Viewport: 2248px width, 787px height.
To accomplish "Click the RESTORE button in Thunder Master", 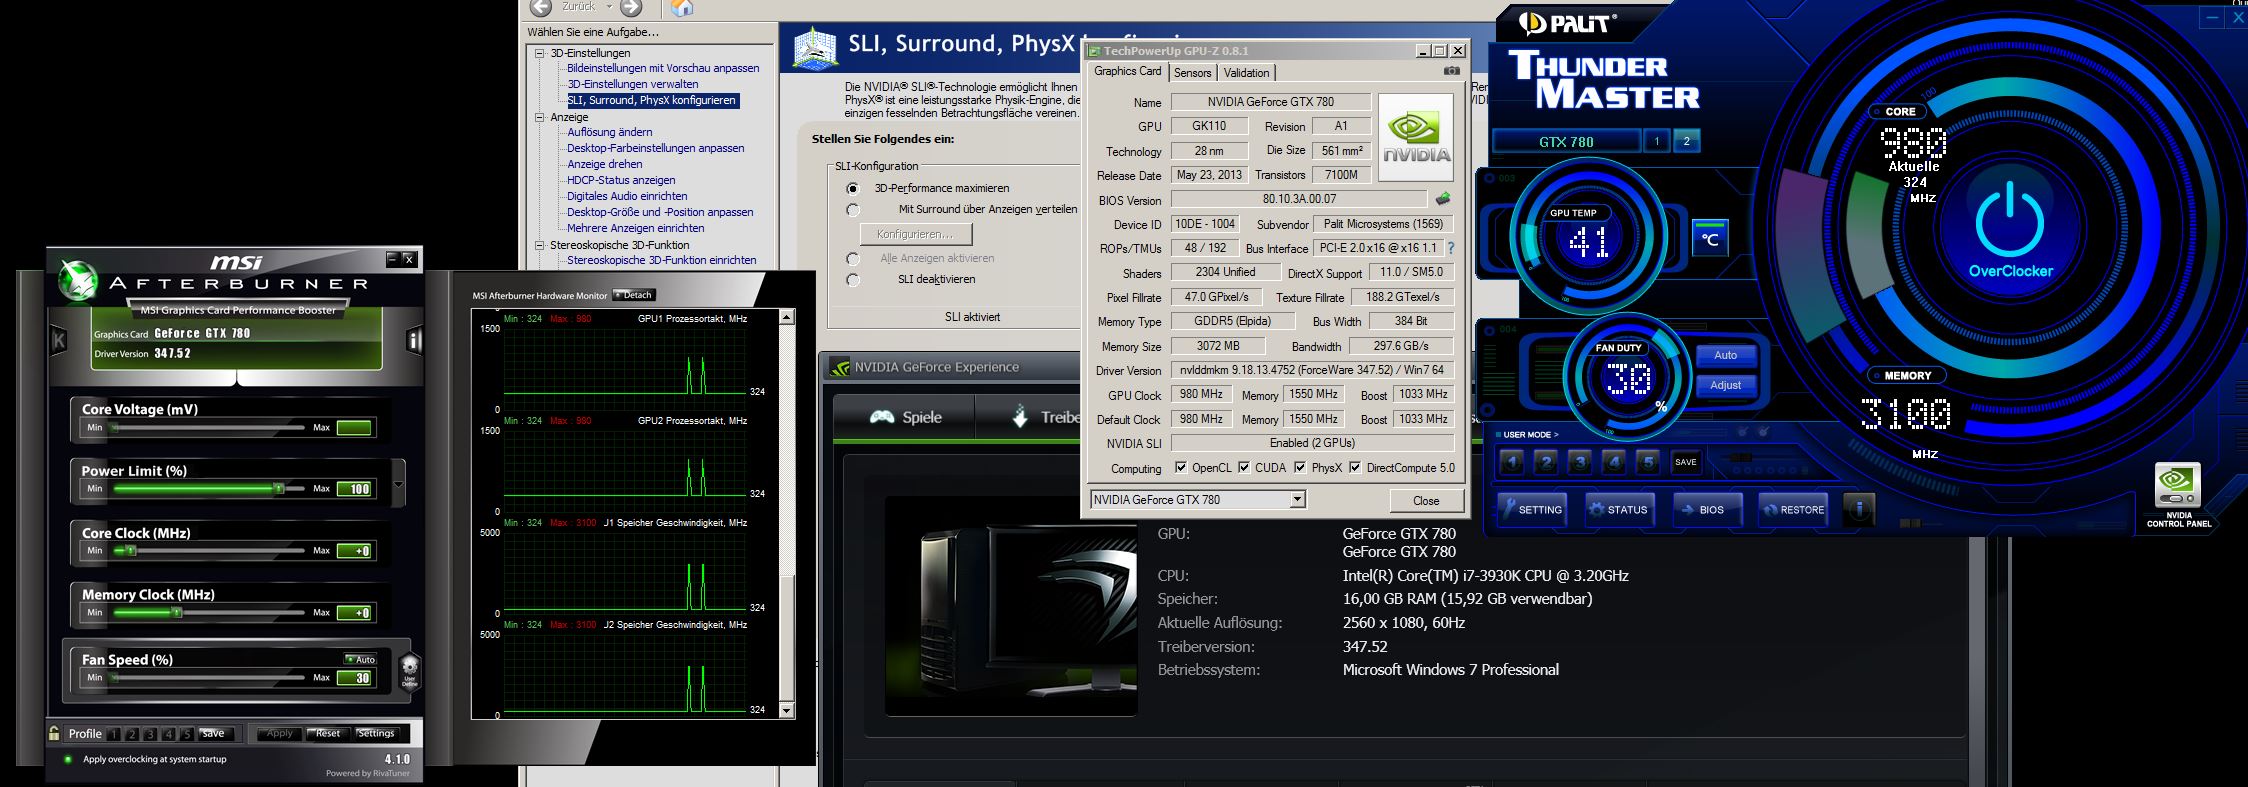I will (1793, 509).
